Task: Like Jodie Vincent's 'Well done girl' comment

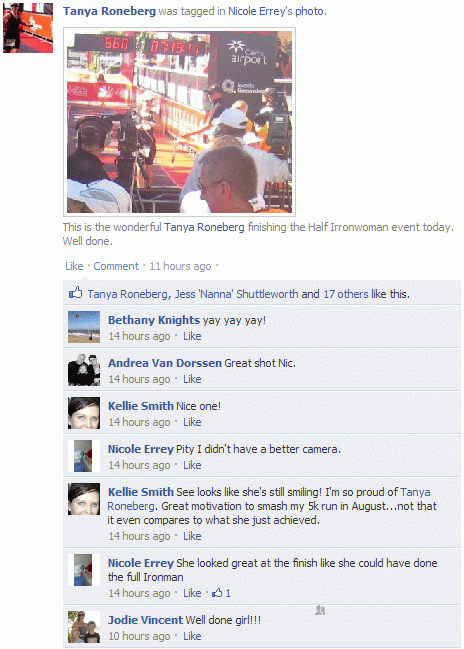Action: point(192,636)
